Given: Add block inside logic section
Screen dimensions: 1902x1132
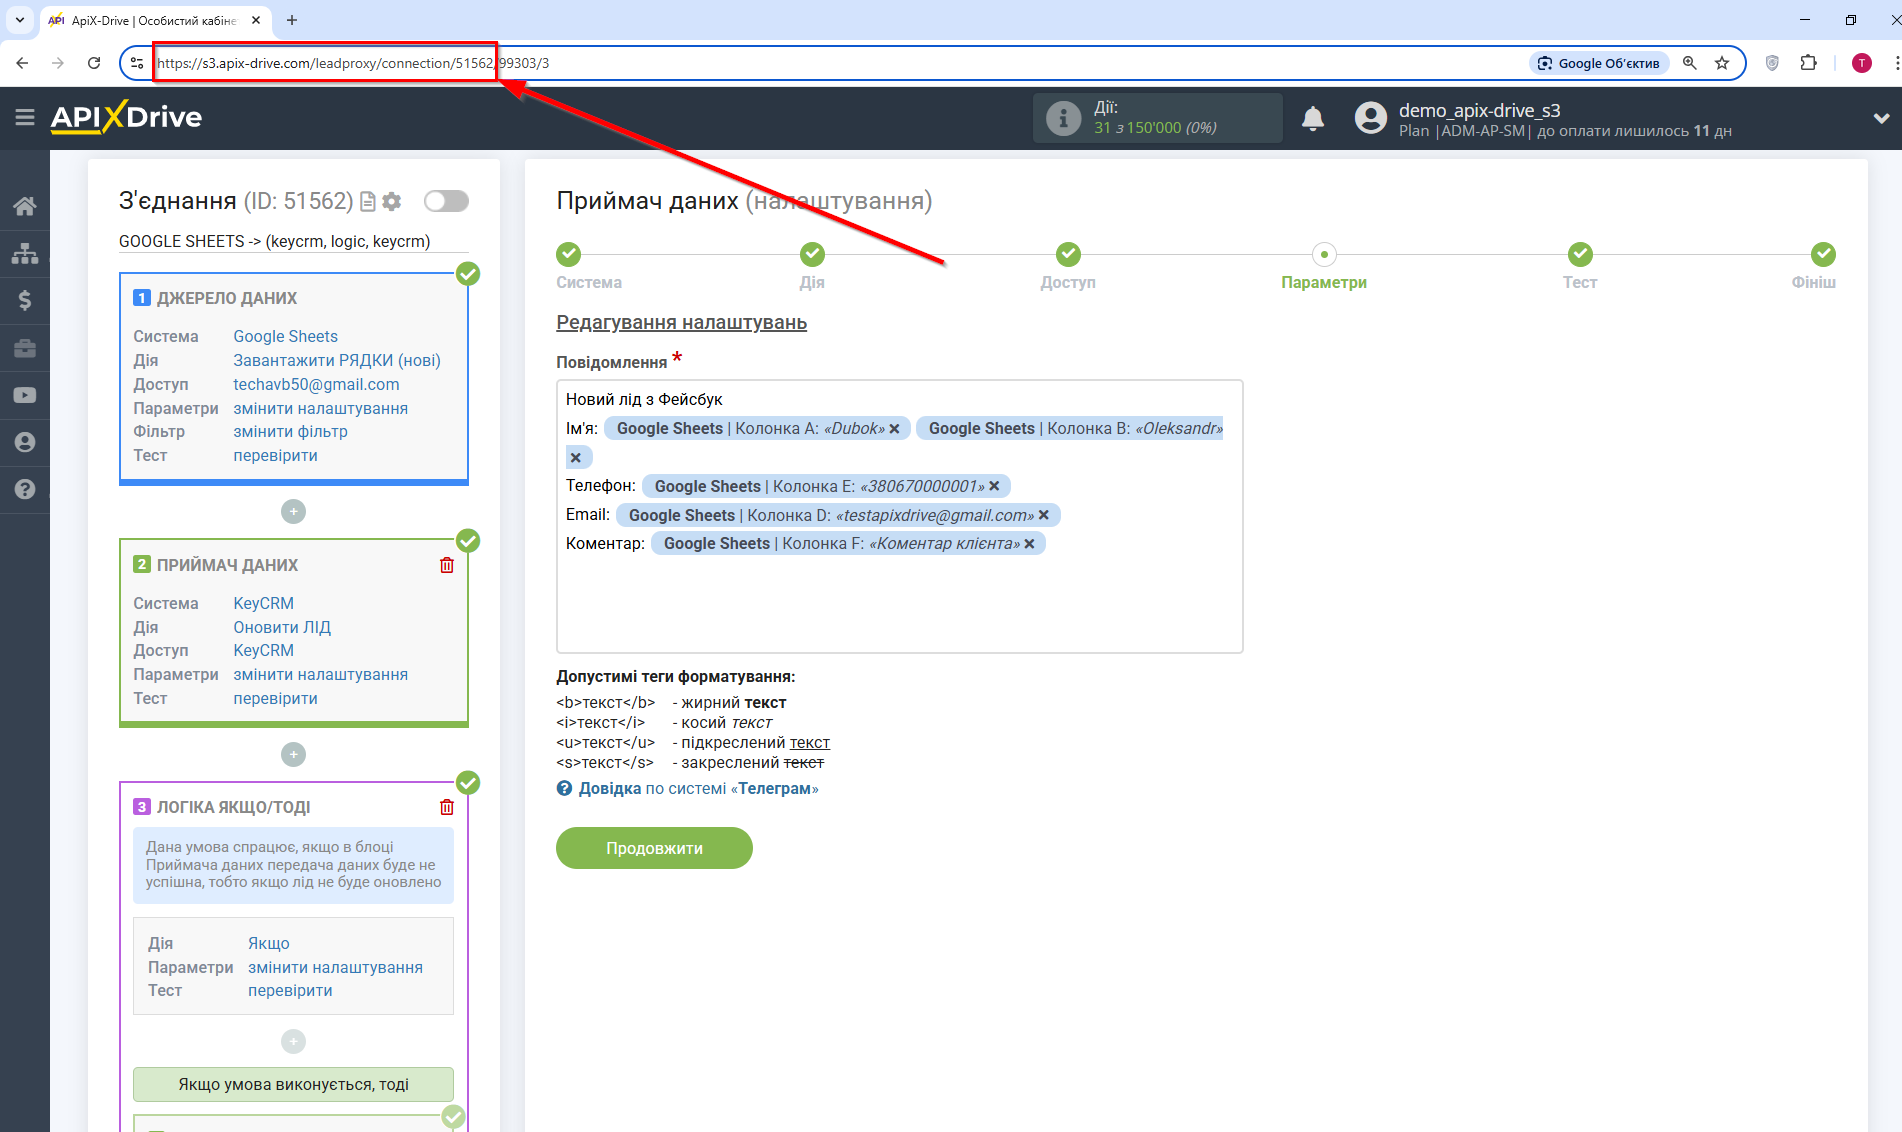Looking at the screenshot, I should pos(293,1041).
